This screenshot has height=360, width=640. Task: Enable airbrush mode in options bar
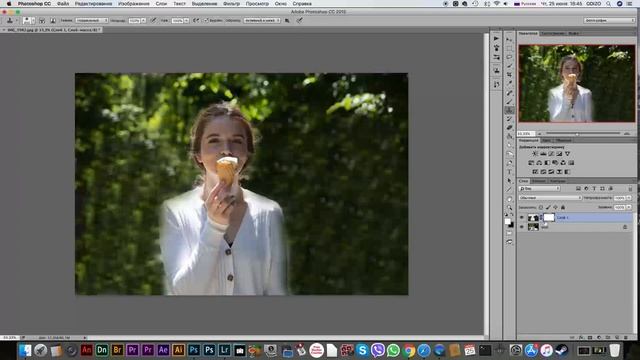(196, 20)
